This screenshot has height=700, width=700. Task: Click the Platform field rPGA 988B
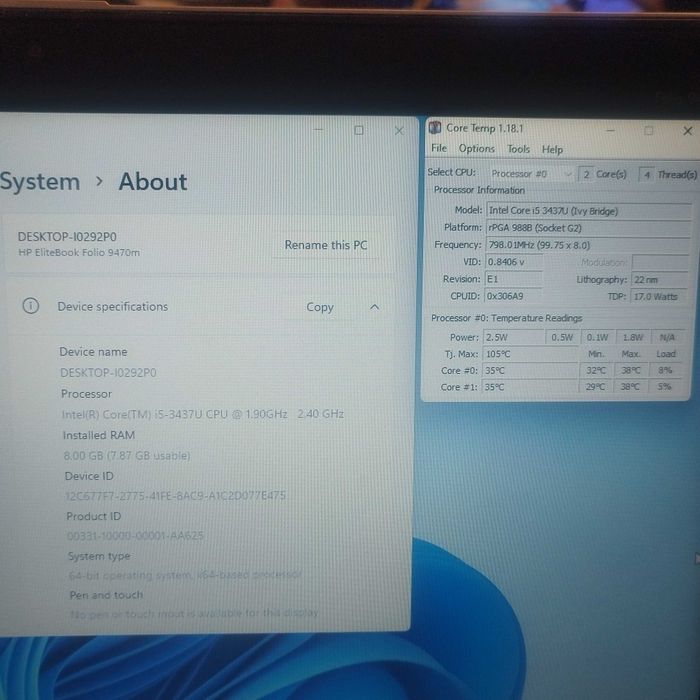click(x=588, y=228)
